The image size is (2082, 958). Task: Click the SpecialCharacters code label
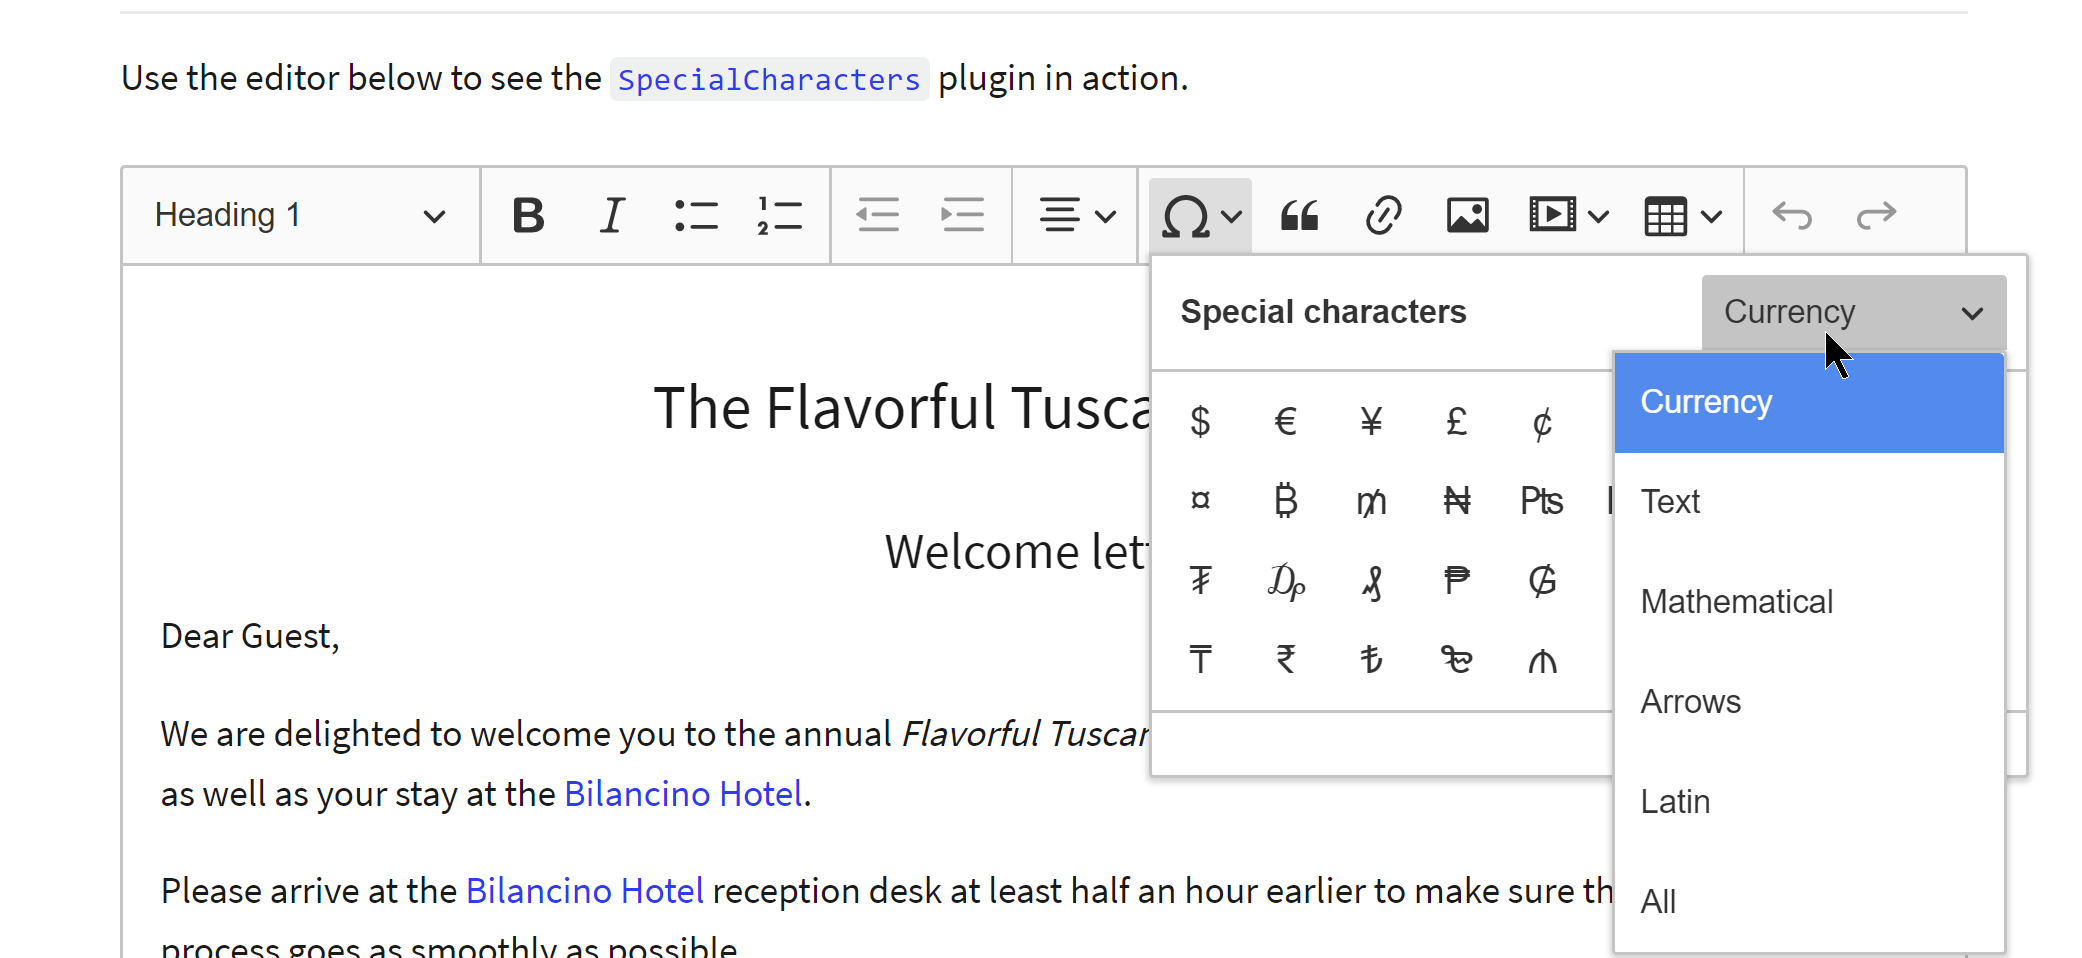coord(769,79)
